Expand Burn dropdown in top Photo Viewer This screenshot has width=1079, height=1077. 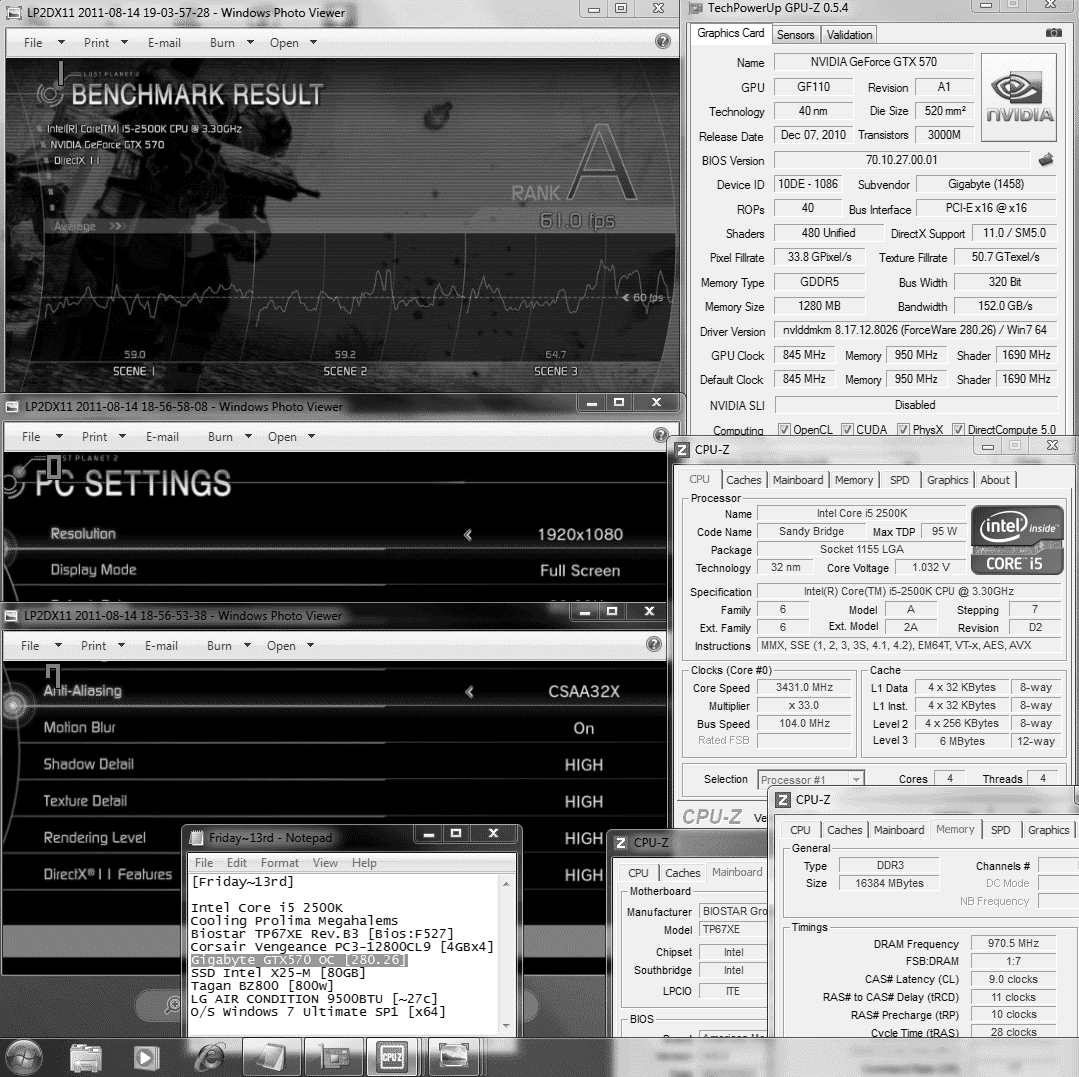point(250,43)
